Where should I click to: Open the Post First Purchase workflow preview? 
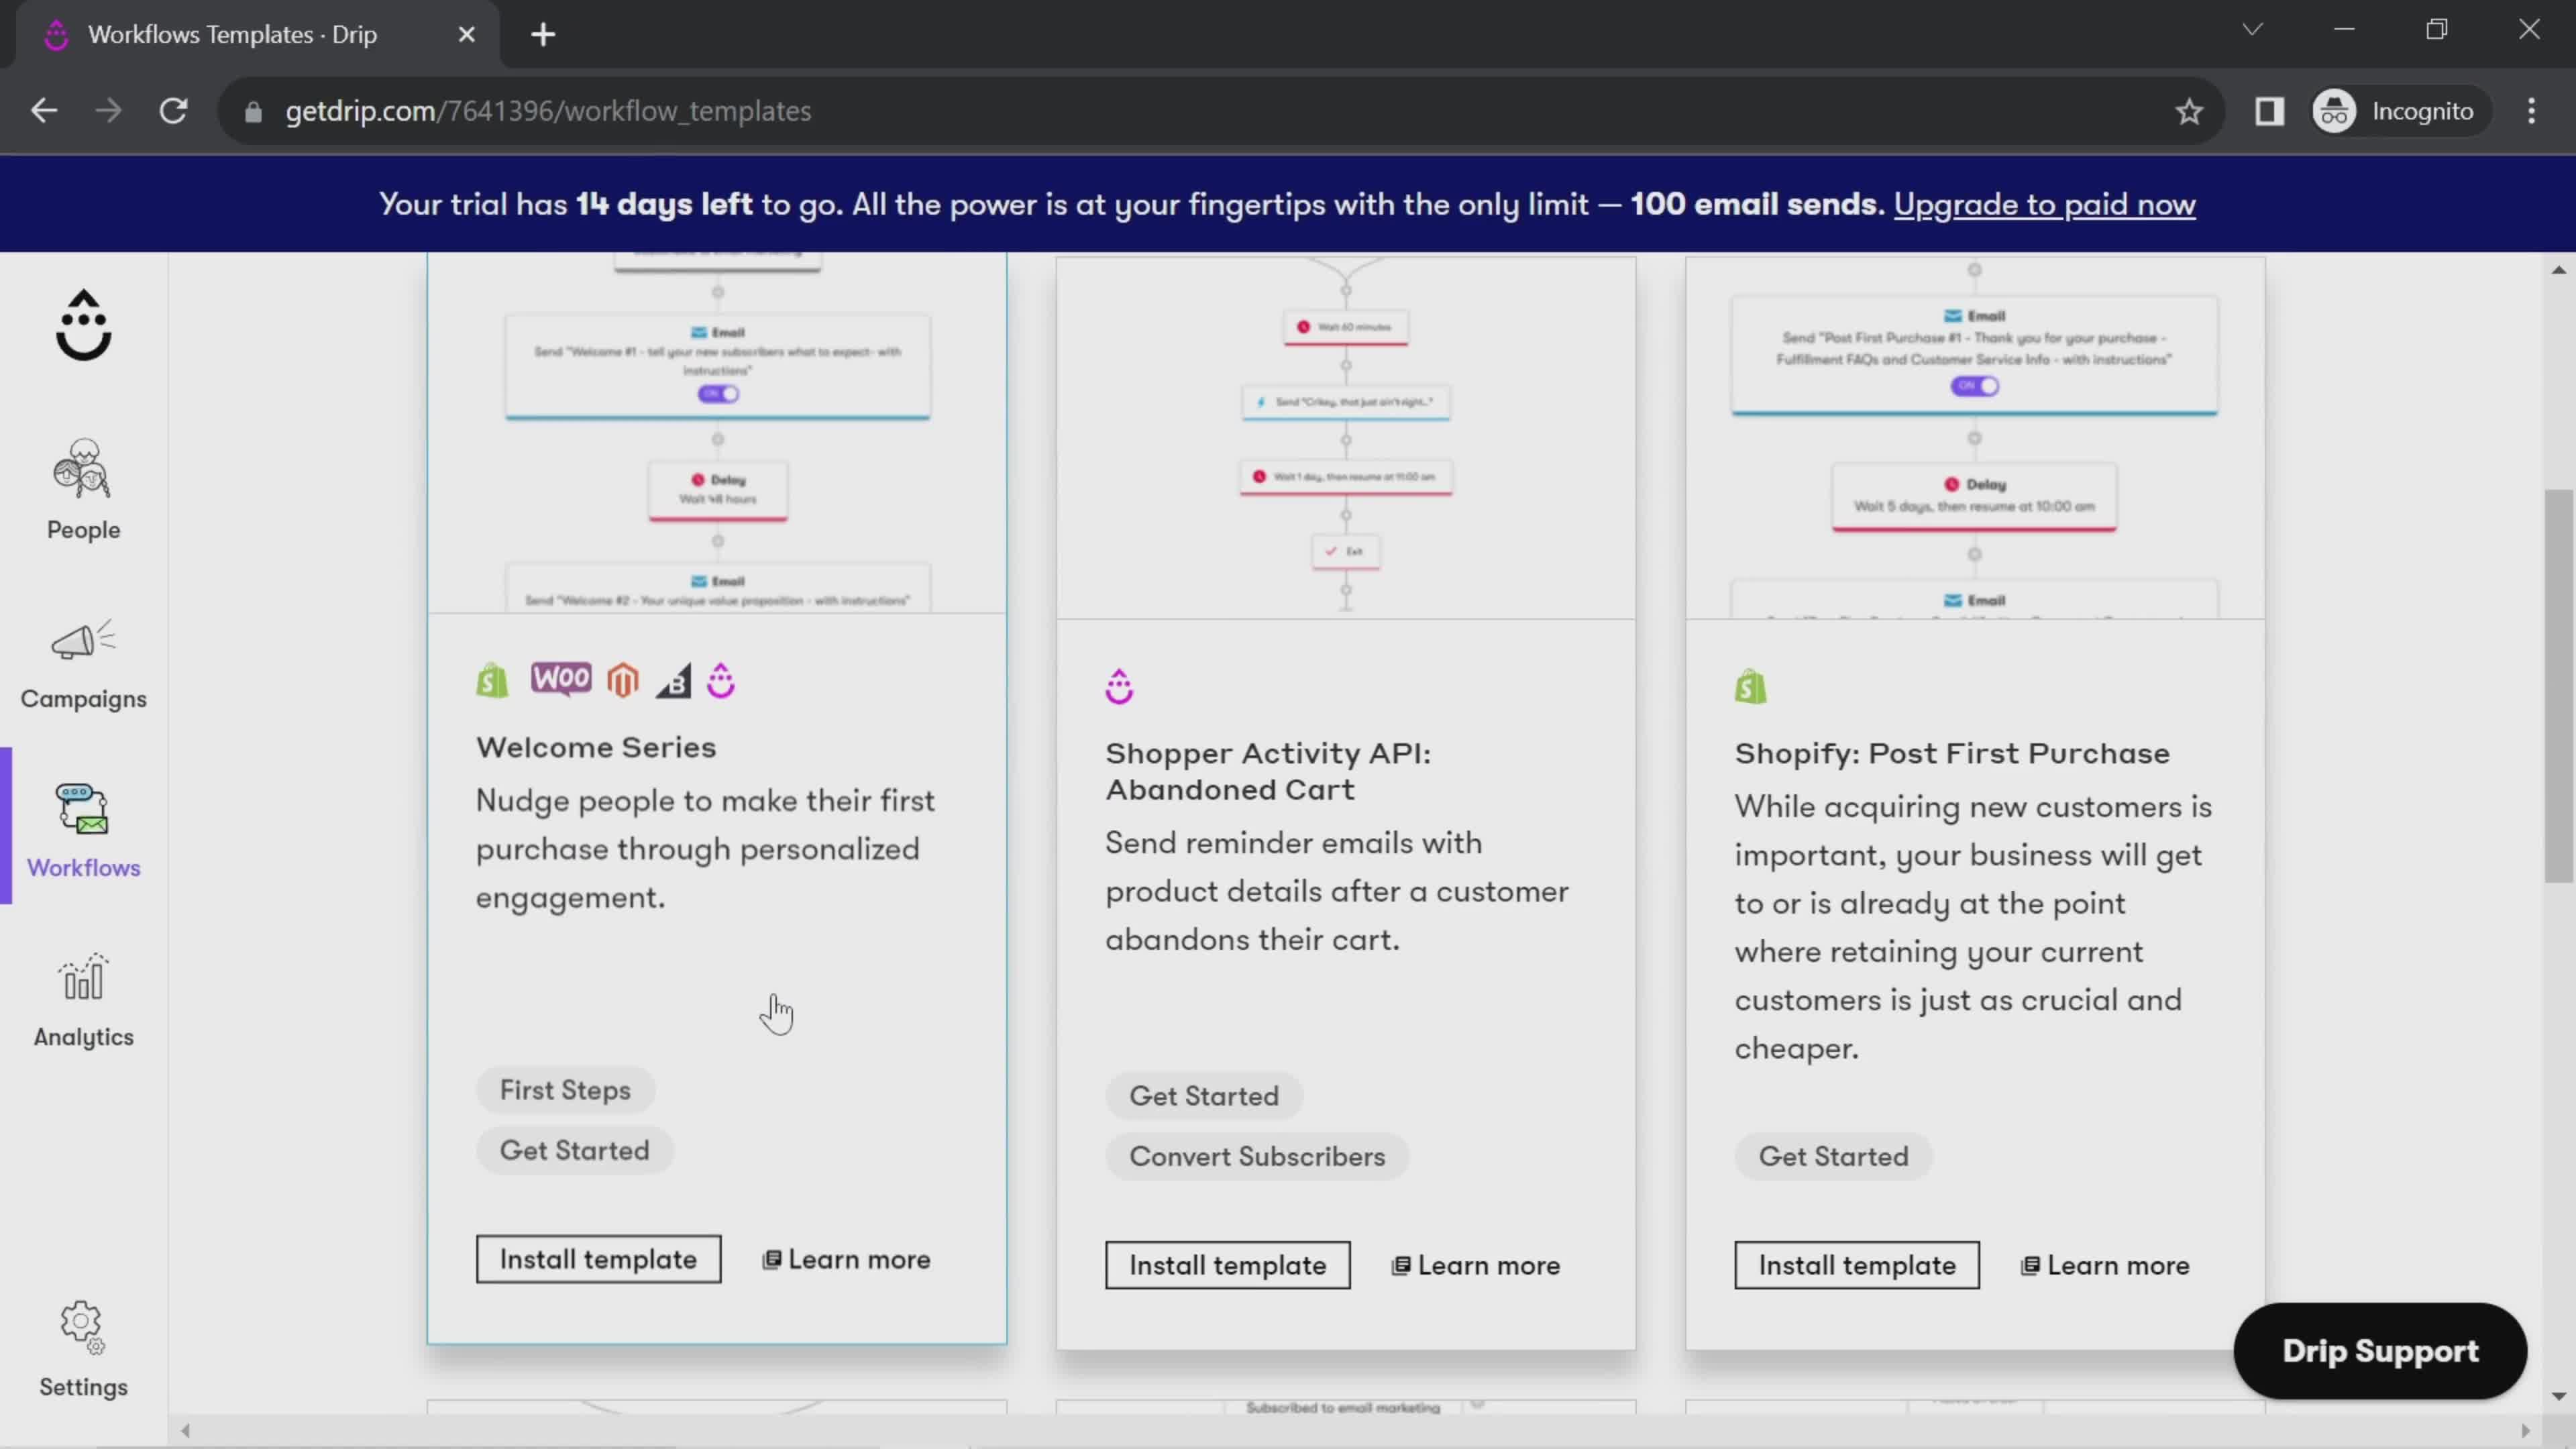point(1975,438)
